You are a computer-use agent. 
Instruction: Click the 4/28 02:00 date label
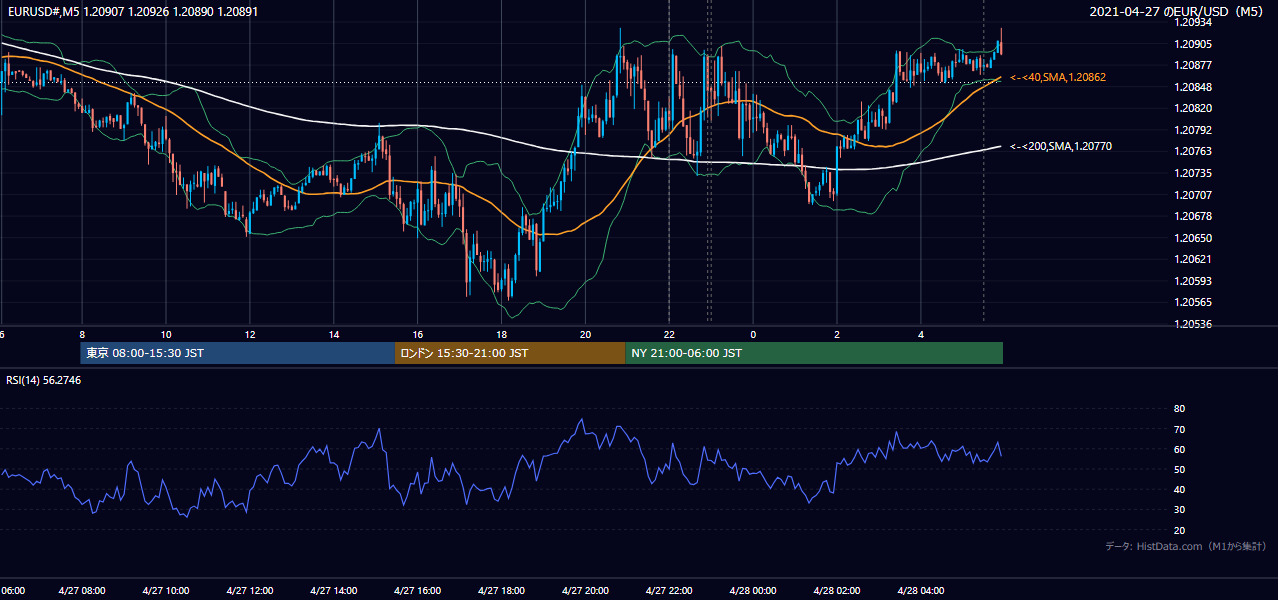coord(838,590)
